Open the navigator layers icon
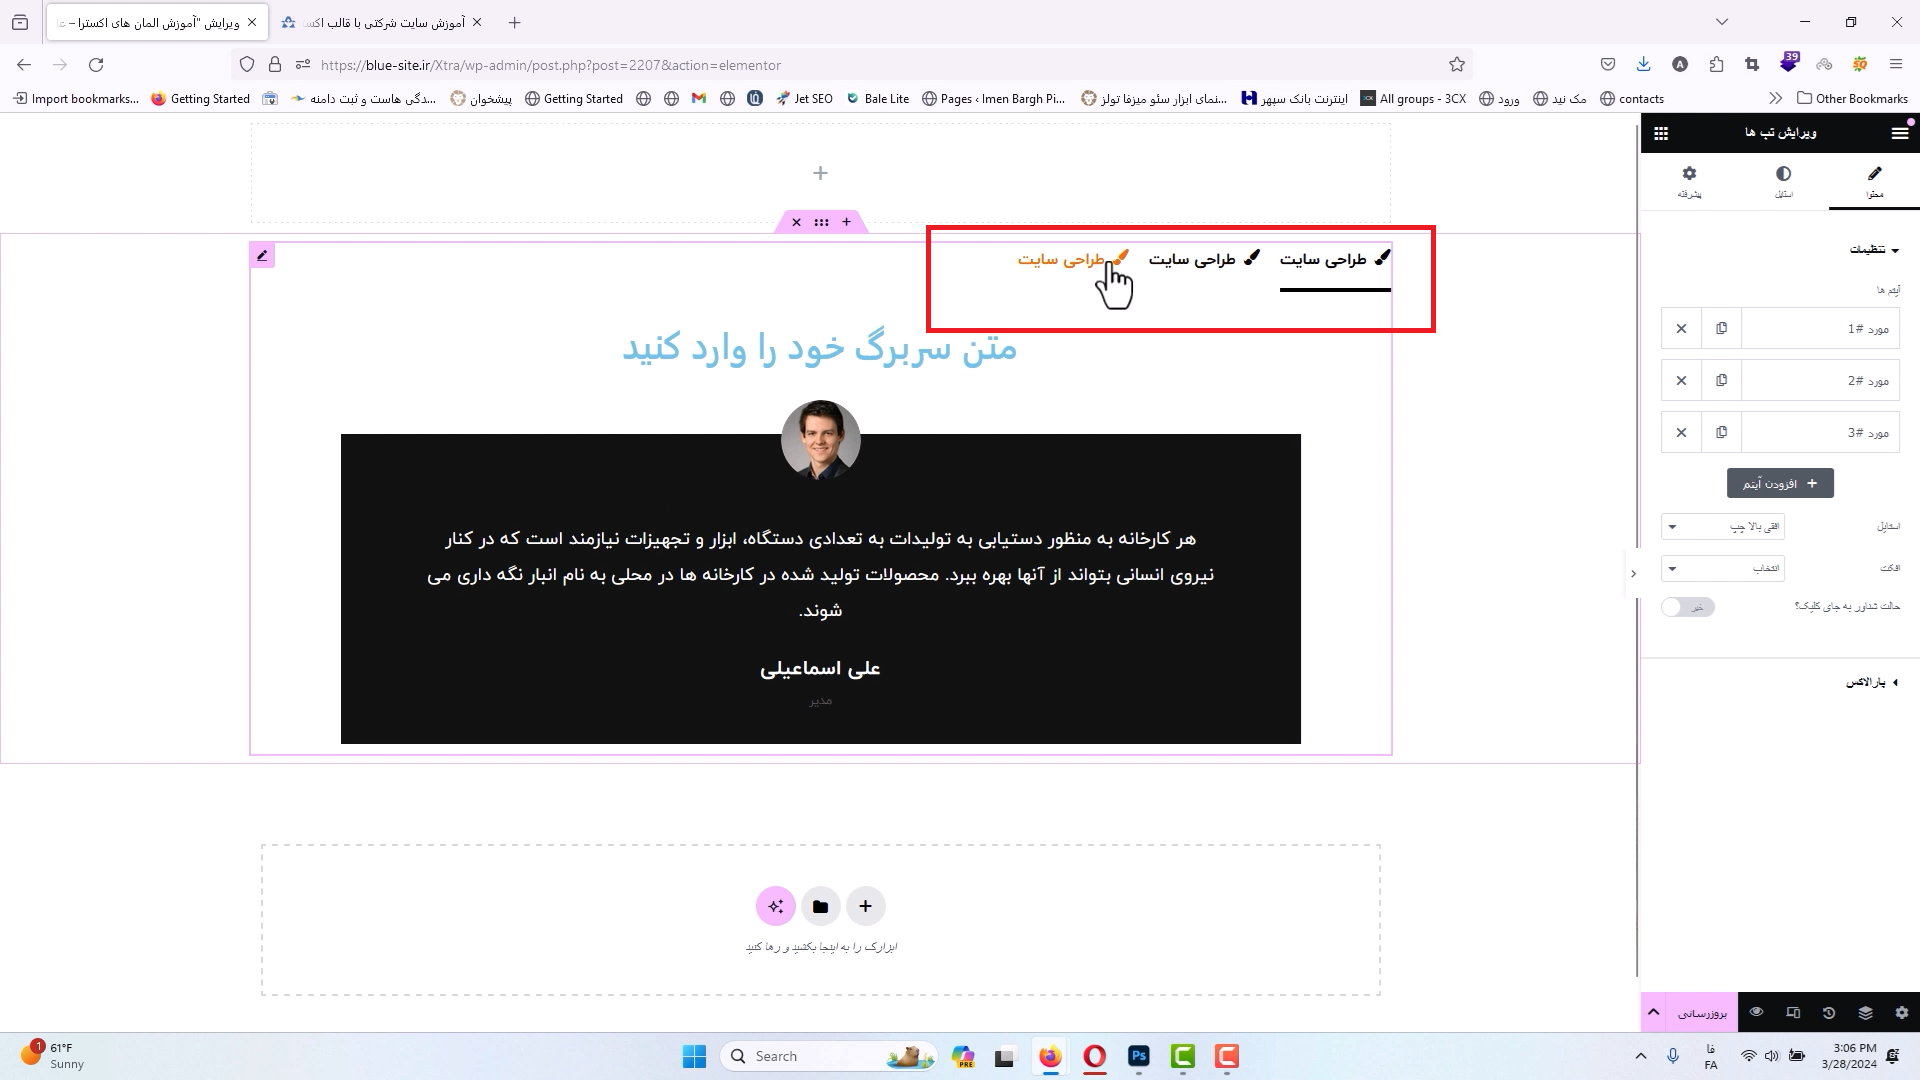This screenshot has height=1080, width=1920. tap(1865, 1013)
